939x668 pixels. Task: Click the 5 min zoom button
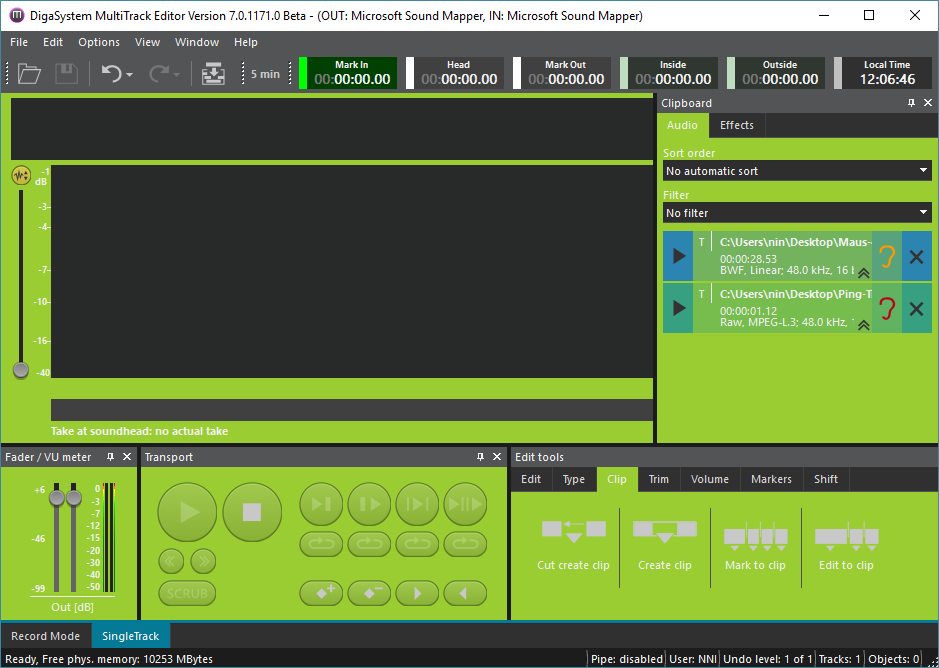pos(265,74)
